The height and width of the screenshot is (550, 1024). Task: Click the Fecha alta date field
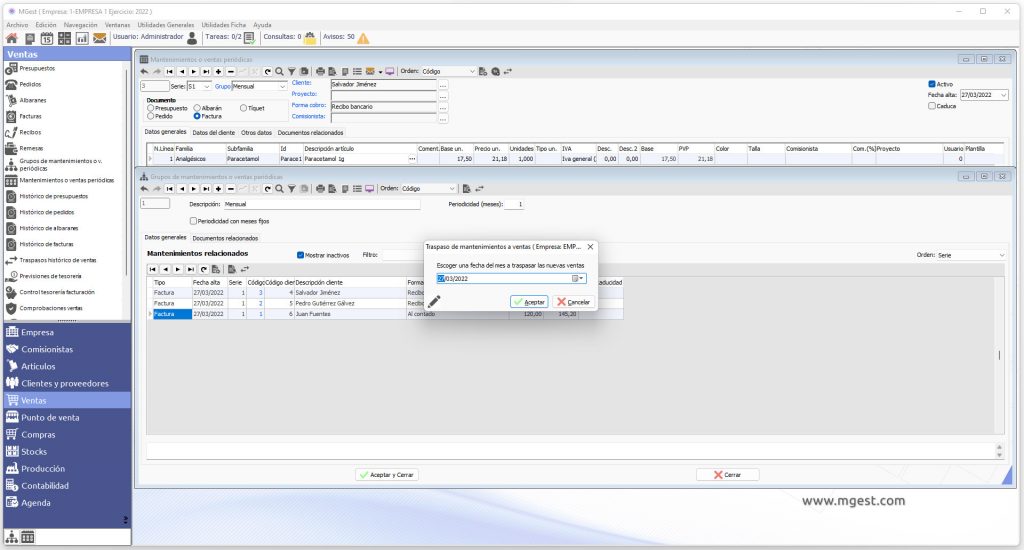click(980, 95)
